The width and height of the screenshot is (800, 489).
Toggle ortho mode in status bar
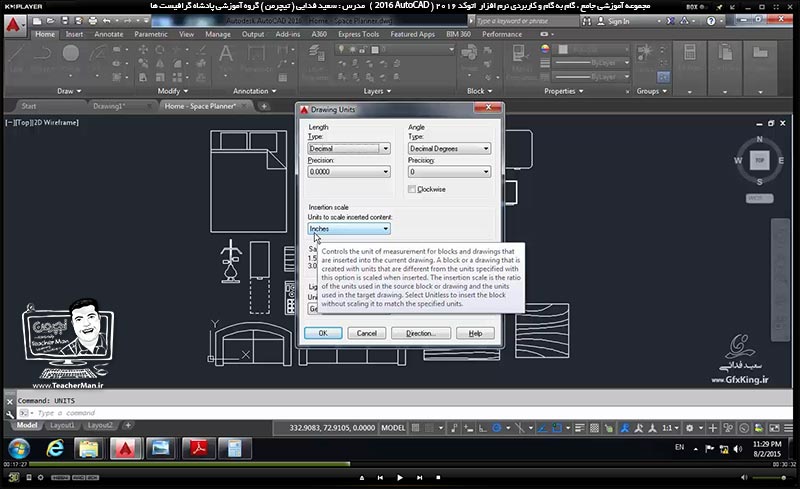pos(482,428)
